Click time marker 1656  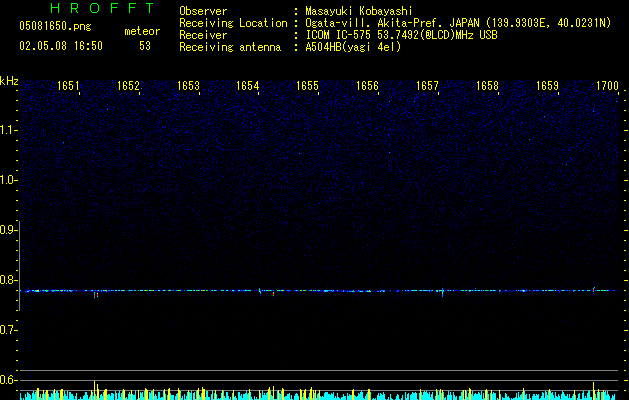[x=367, y=86]
